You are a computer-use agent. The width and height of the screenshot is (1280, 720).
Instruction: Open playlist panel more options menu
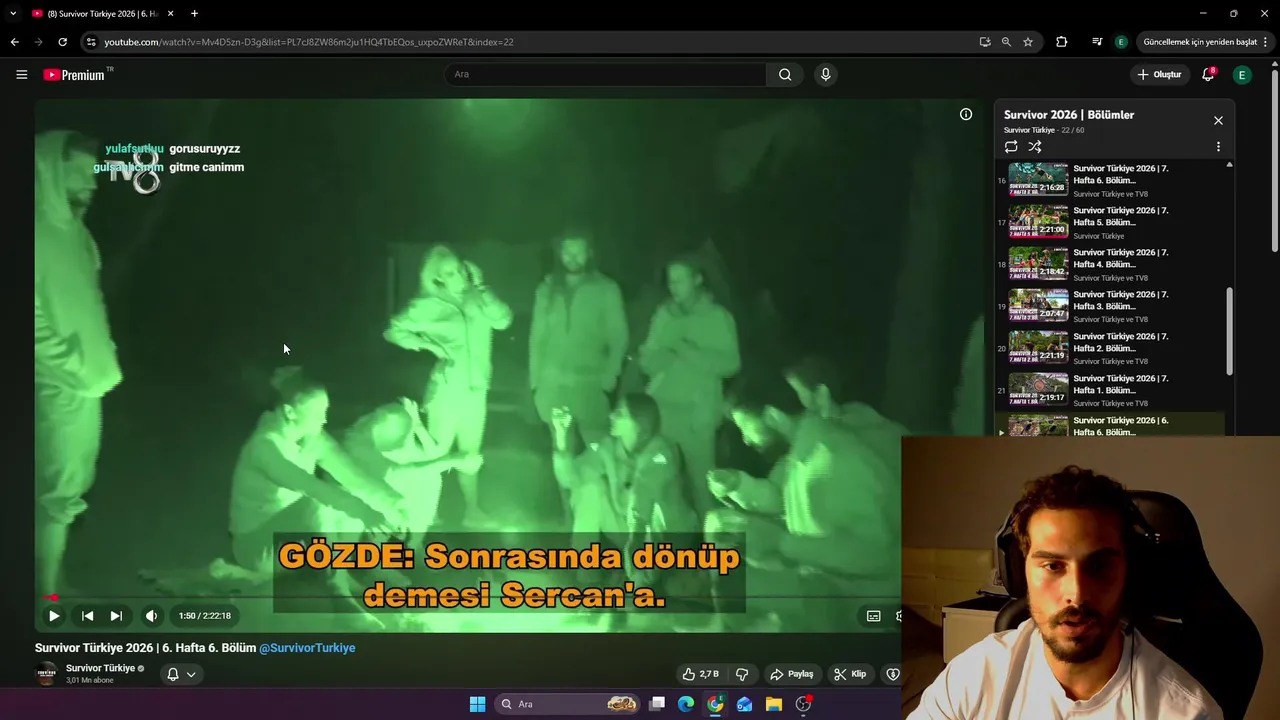tap(1218, 146)
